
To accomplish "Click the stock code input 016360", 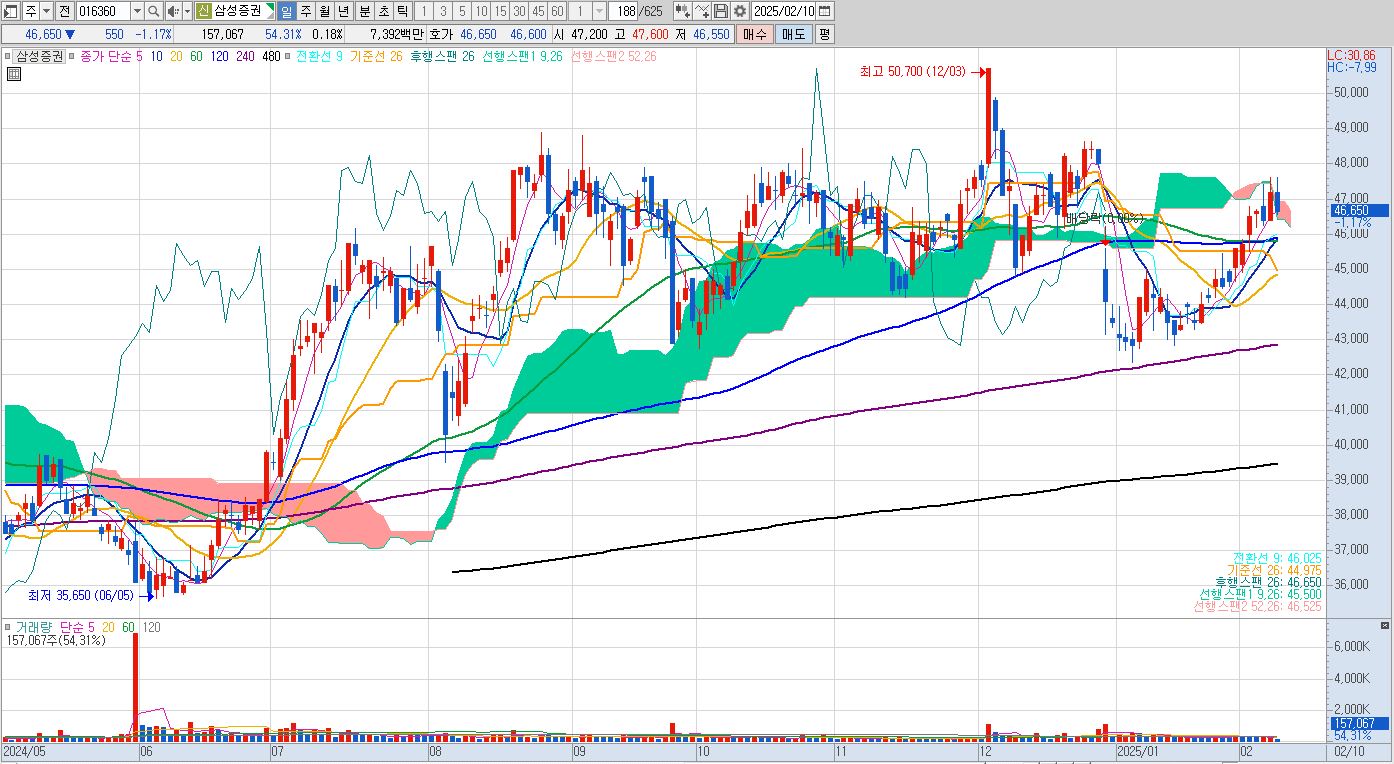I will (x=103, y=11).
